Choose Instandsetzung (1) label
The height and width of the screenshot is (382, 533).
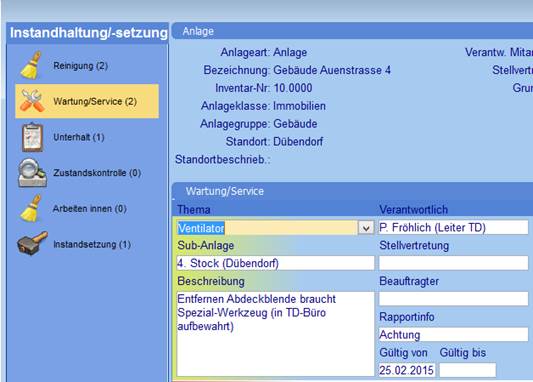click(92, 244)
